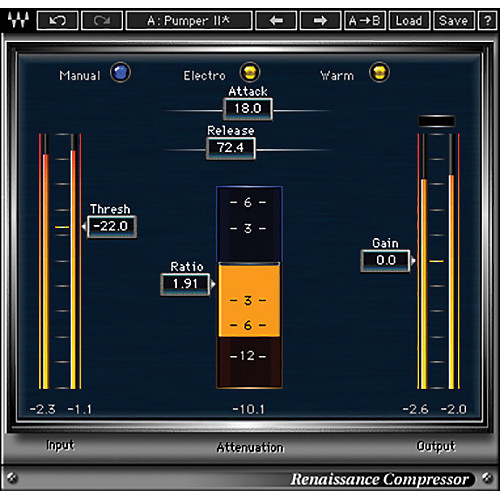
Task: Click the -1.1 input peak readout
Action: [x=79, y=409]
